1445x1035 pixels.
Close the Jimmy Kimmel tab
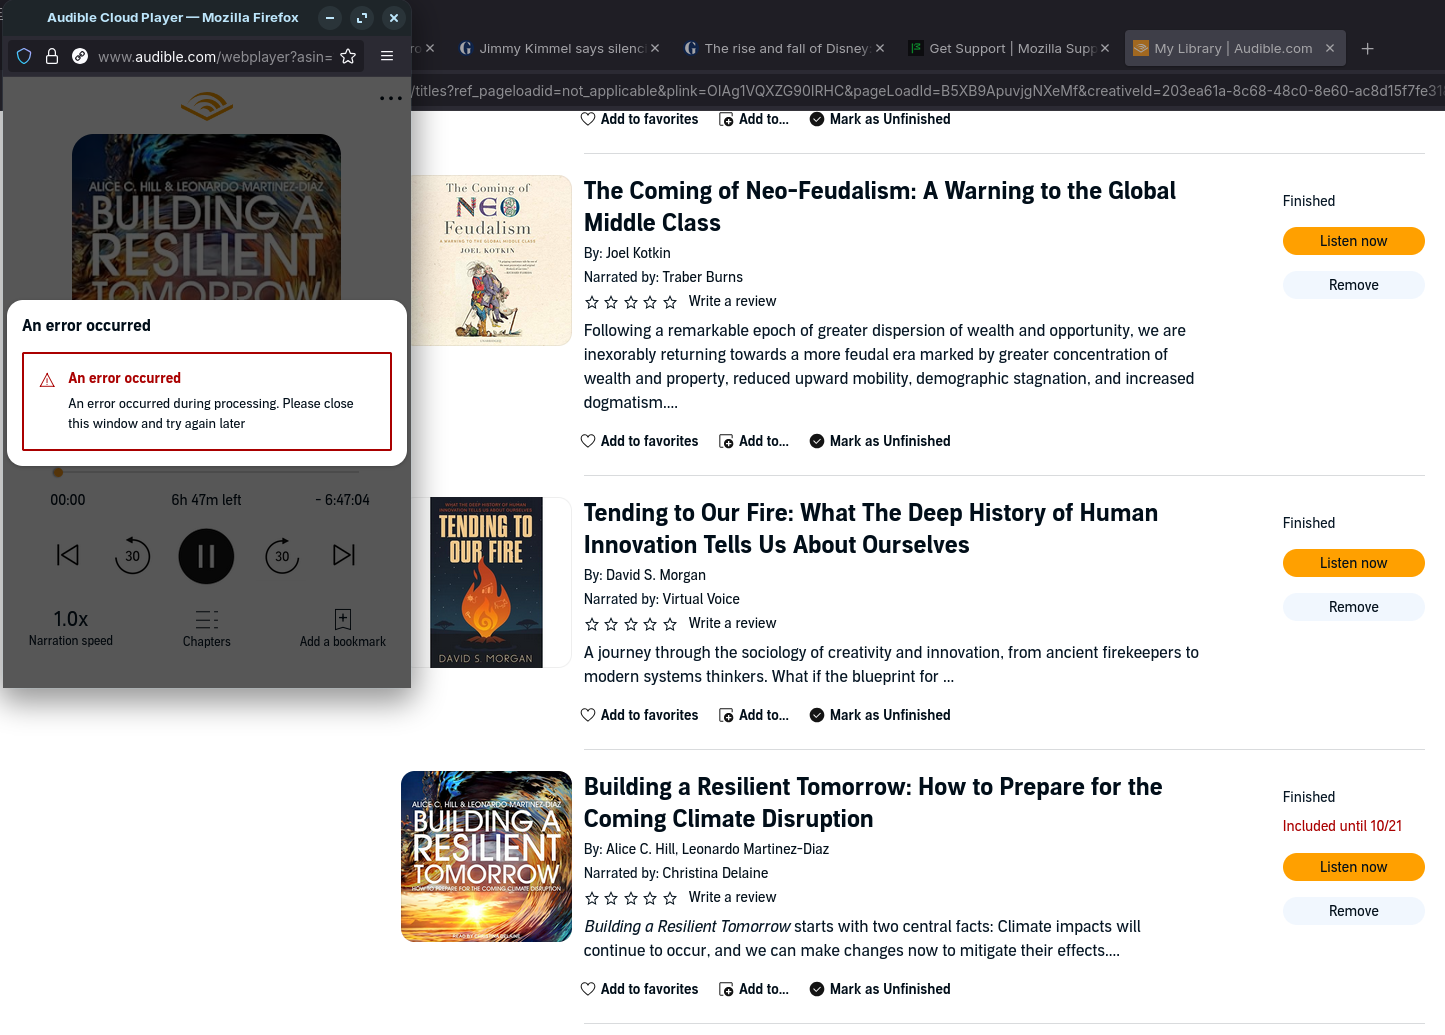tap(655, 48)
